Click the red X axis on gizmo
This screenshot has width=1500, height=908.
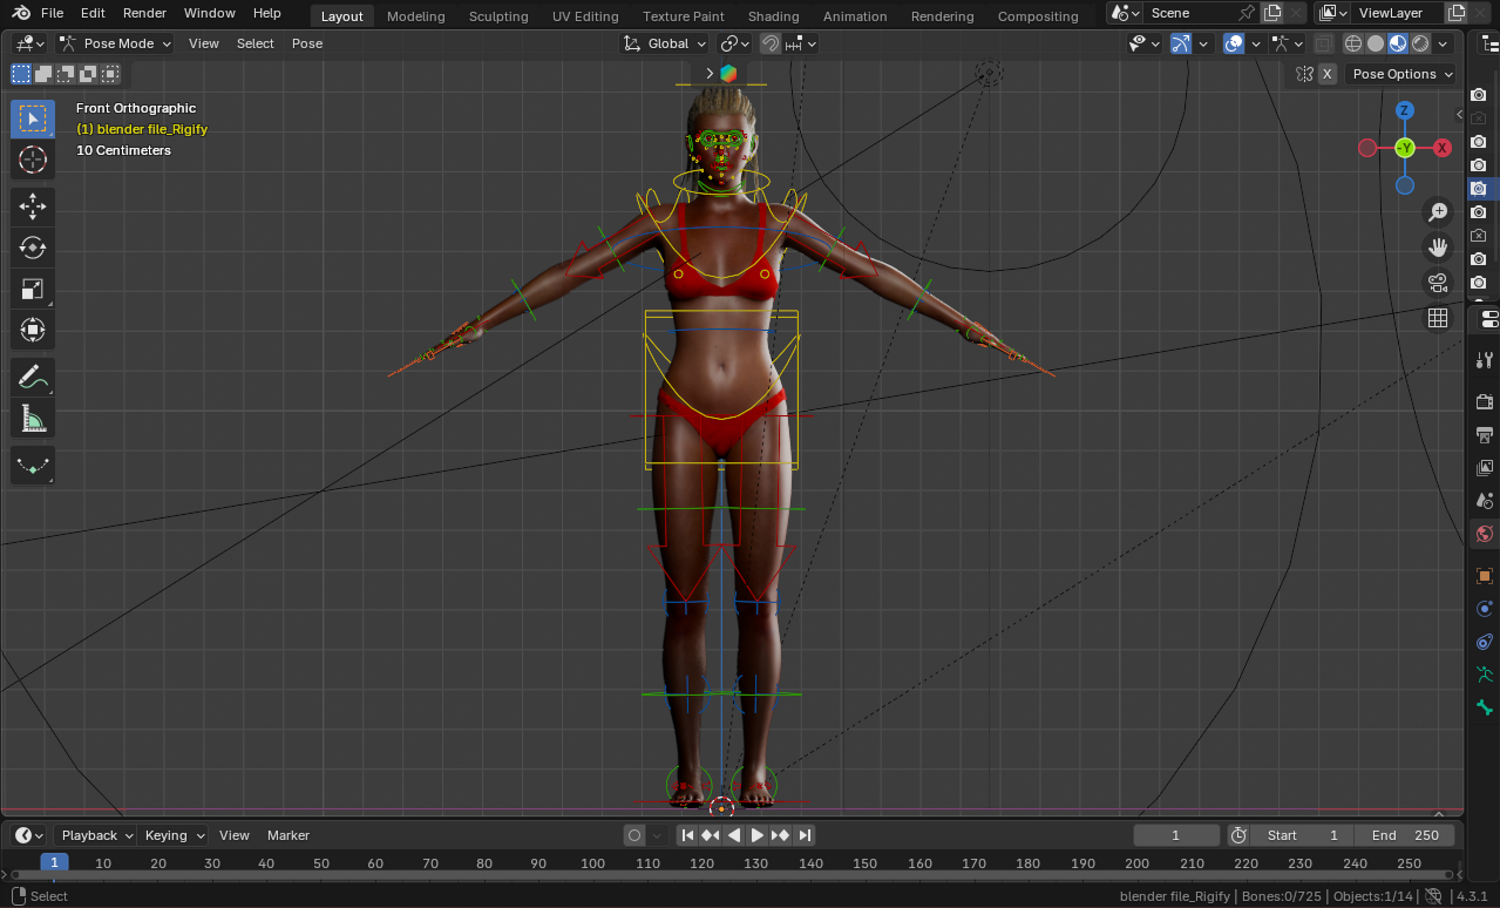pyautogui.click(x=1442, y=148)
